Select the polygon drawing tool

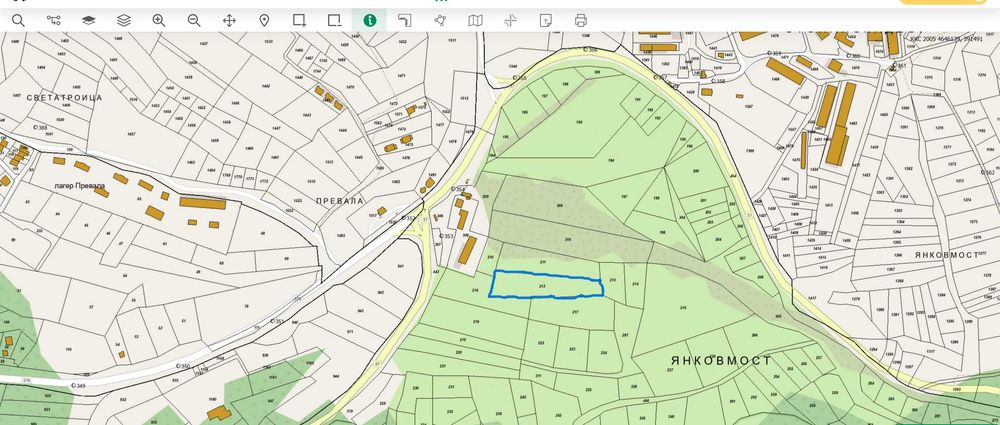tap(439, 20)
